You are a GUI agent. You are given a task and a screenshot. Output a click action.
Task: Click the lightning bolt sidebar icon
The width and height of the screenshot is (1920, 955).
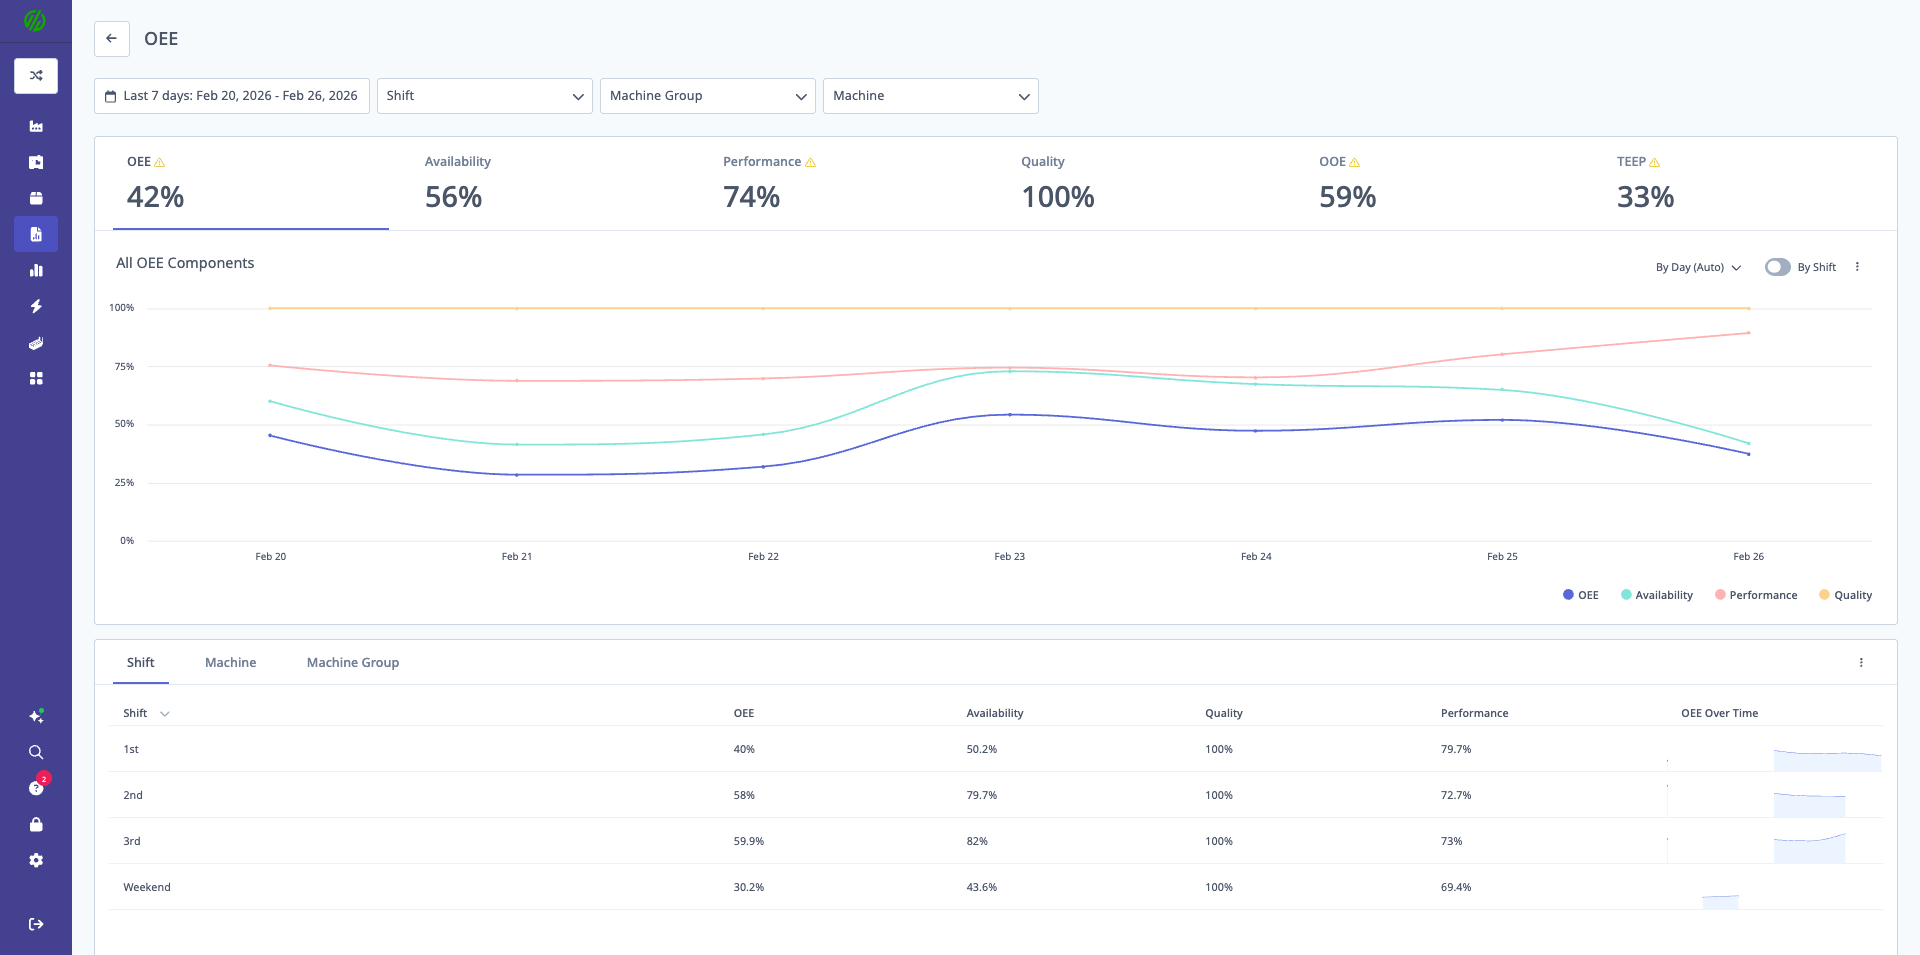coord(36,306)
